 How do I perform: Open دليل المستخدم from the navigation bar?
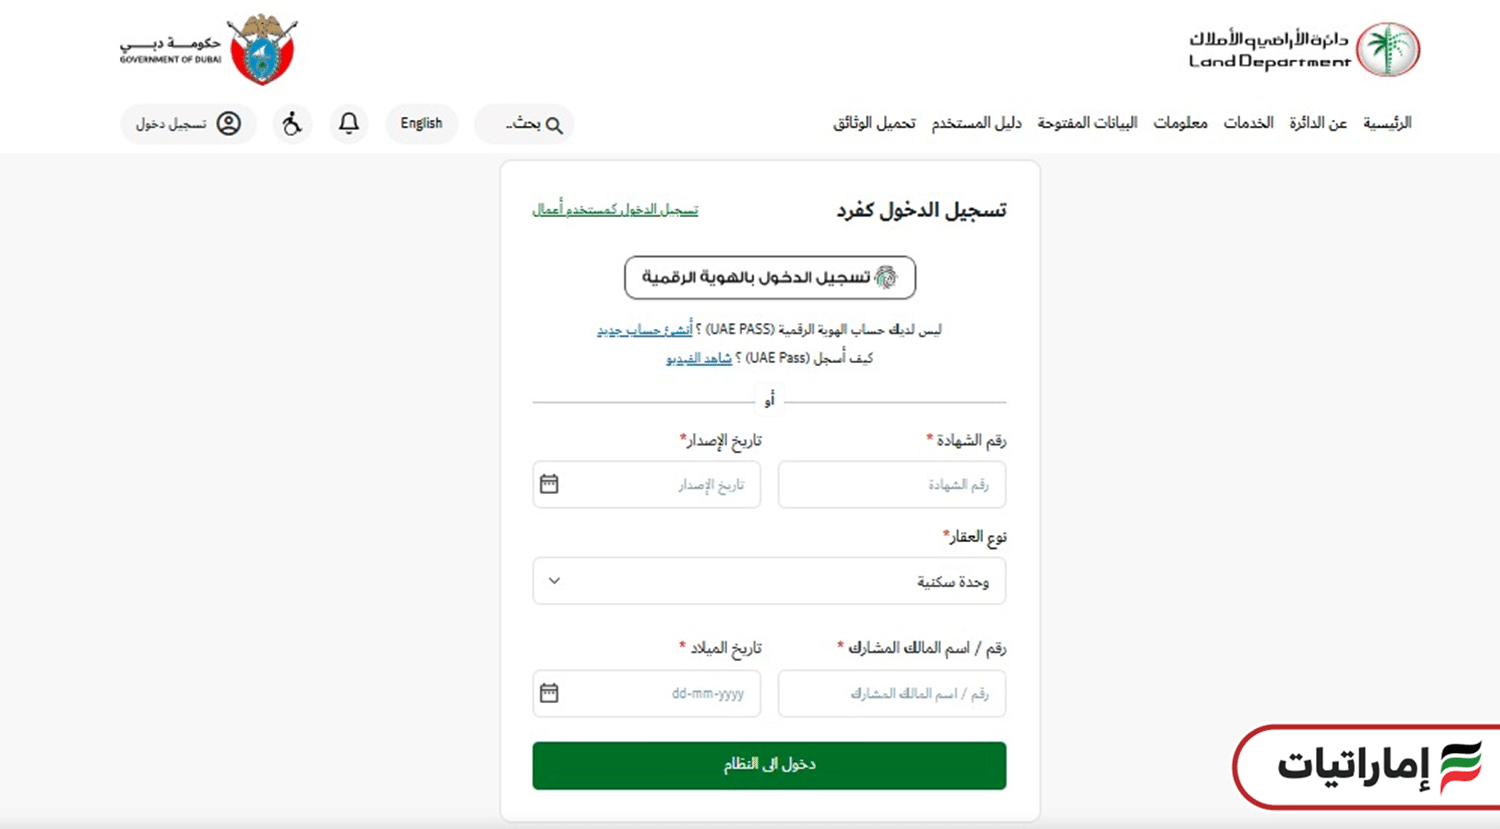[x=977, y=122]
